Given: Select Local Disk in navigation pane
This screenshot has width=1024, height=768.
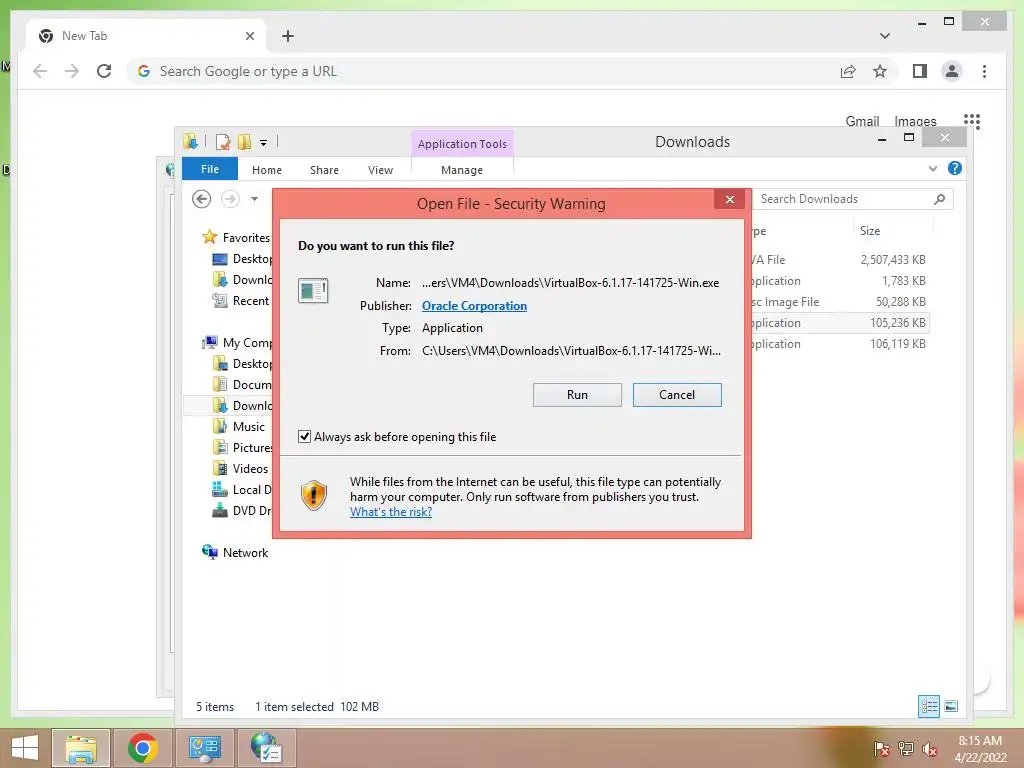Looking at the screenshot, I should 242,489.
